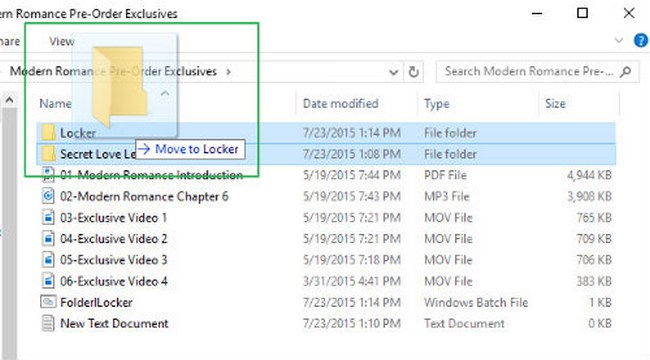Viewport: 650px width, 360px height.
Task: Select the 04-Exclusive Video 2 file name
Action: tap(114, 239)
